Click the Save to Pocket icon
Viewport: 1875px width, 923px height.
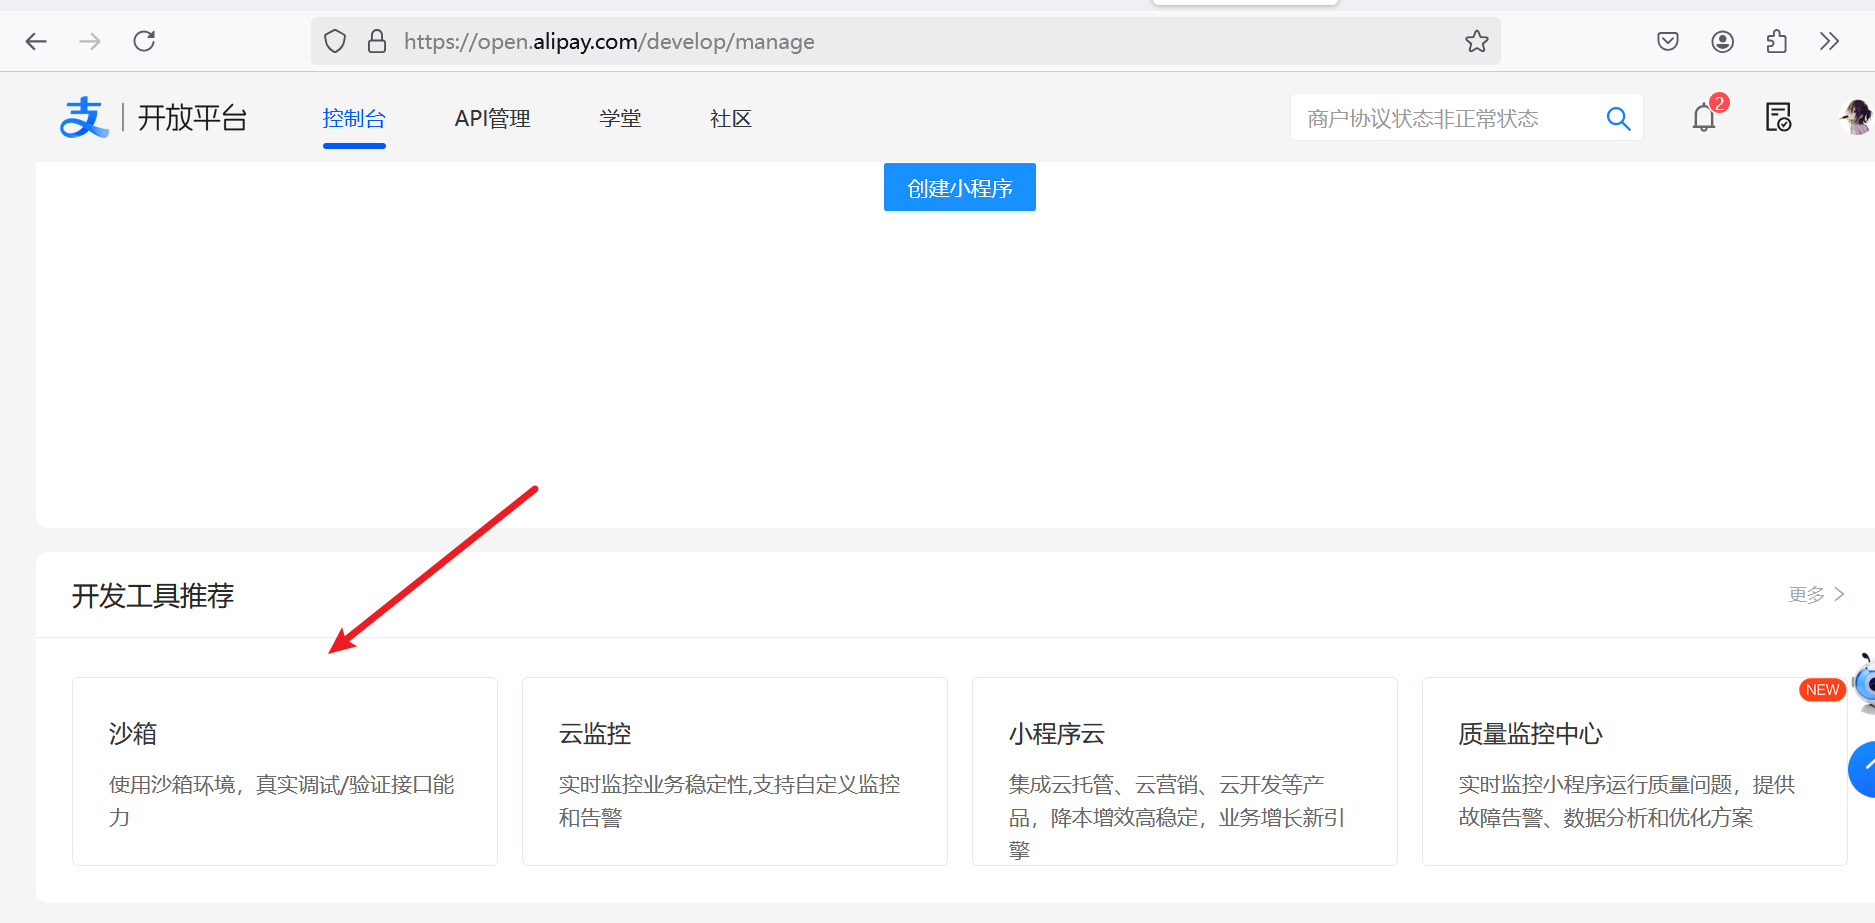[x=1668, y=41]
